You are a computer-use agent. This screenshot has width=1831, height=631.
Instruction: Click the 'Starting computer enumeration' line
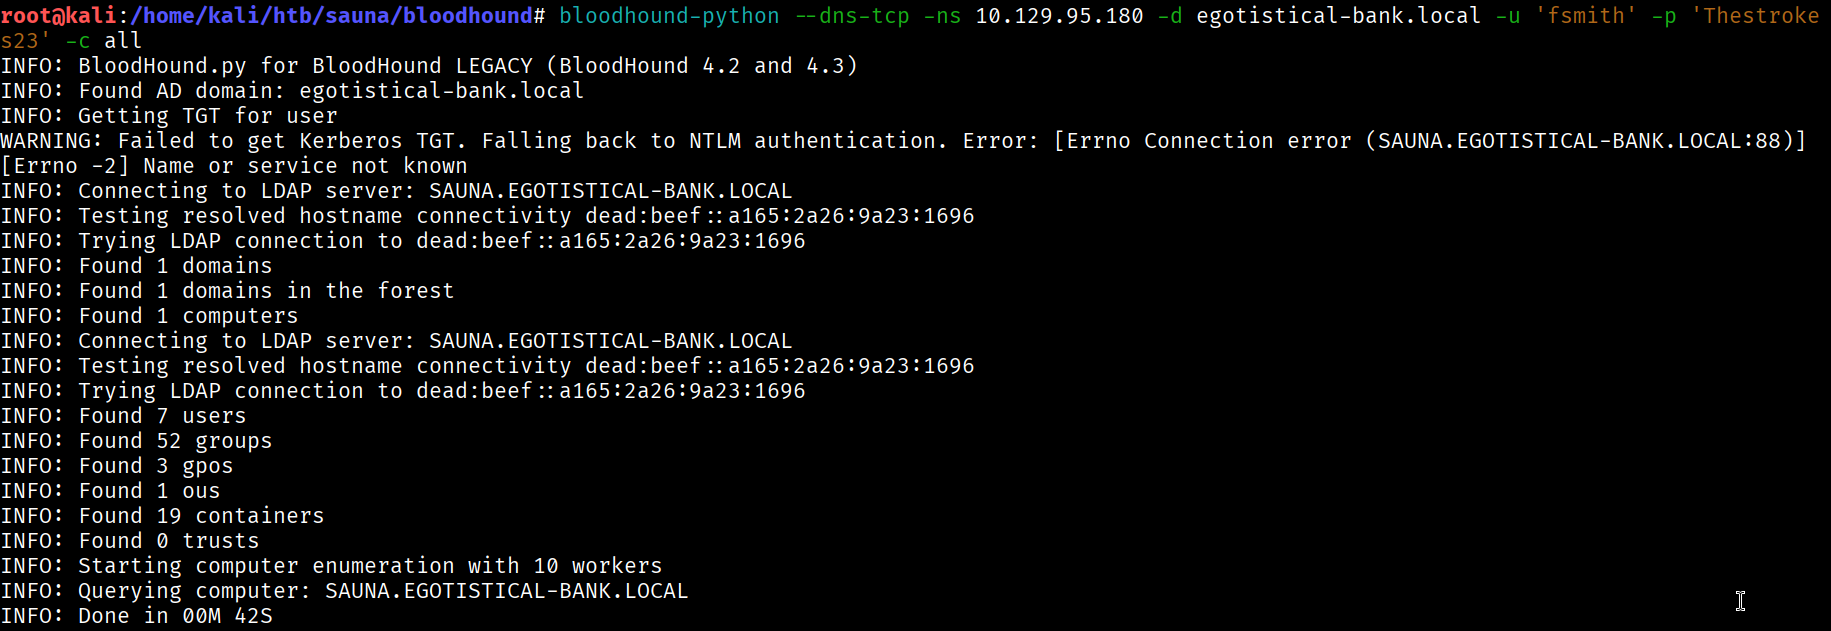point(331,566)
